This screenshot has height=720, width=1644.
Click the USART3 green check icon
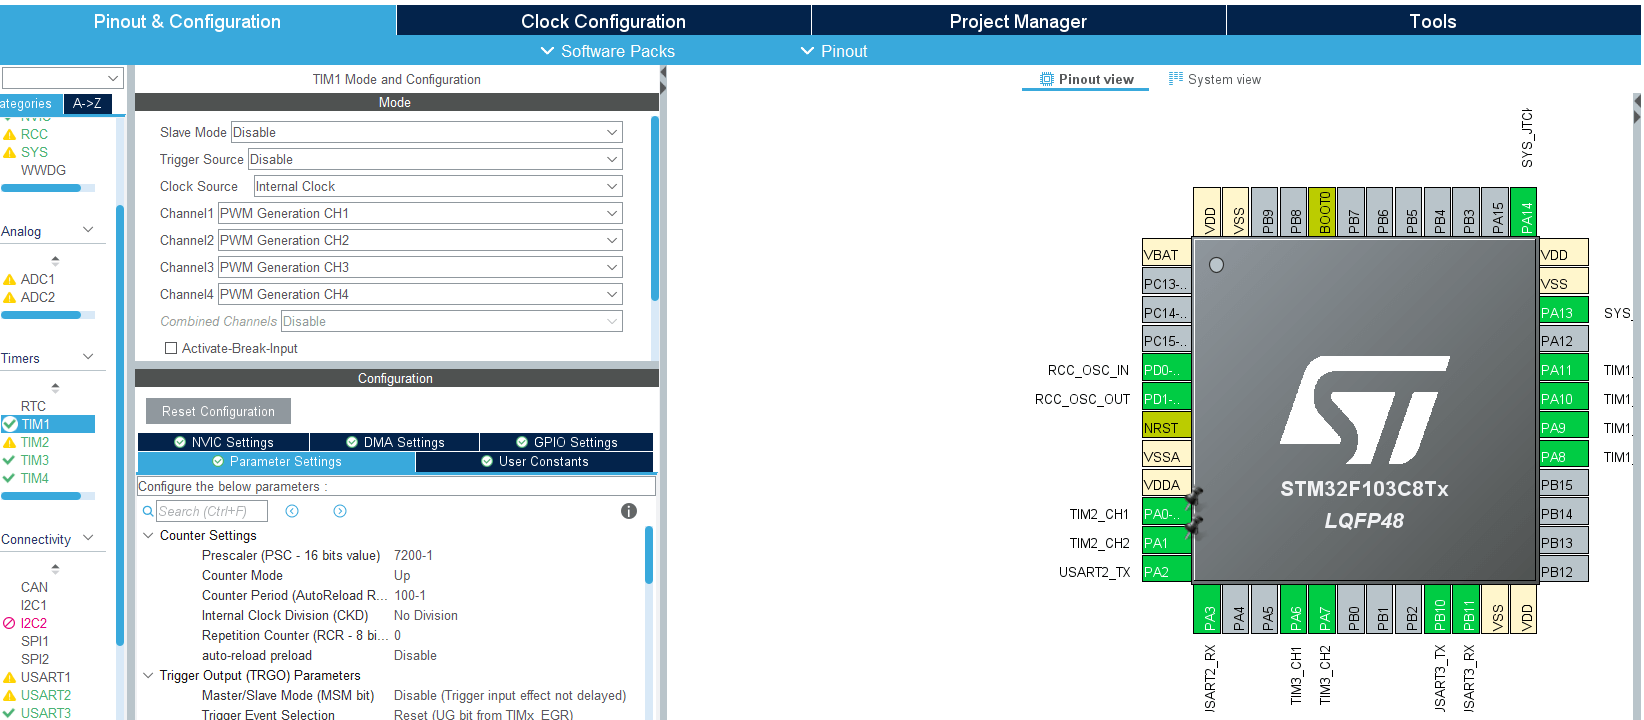point(10,713)
